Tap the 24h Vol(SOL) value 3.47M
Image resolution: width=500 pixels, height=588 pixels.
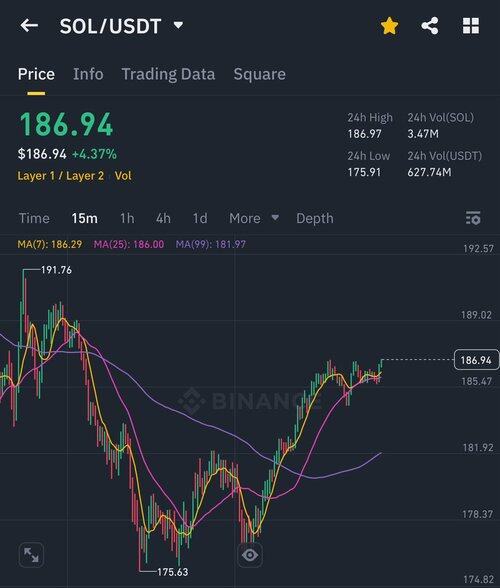tap(423, 134)
